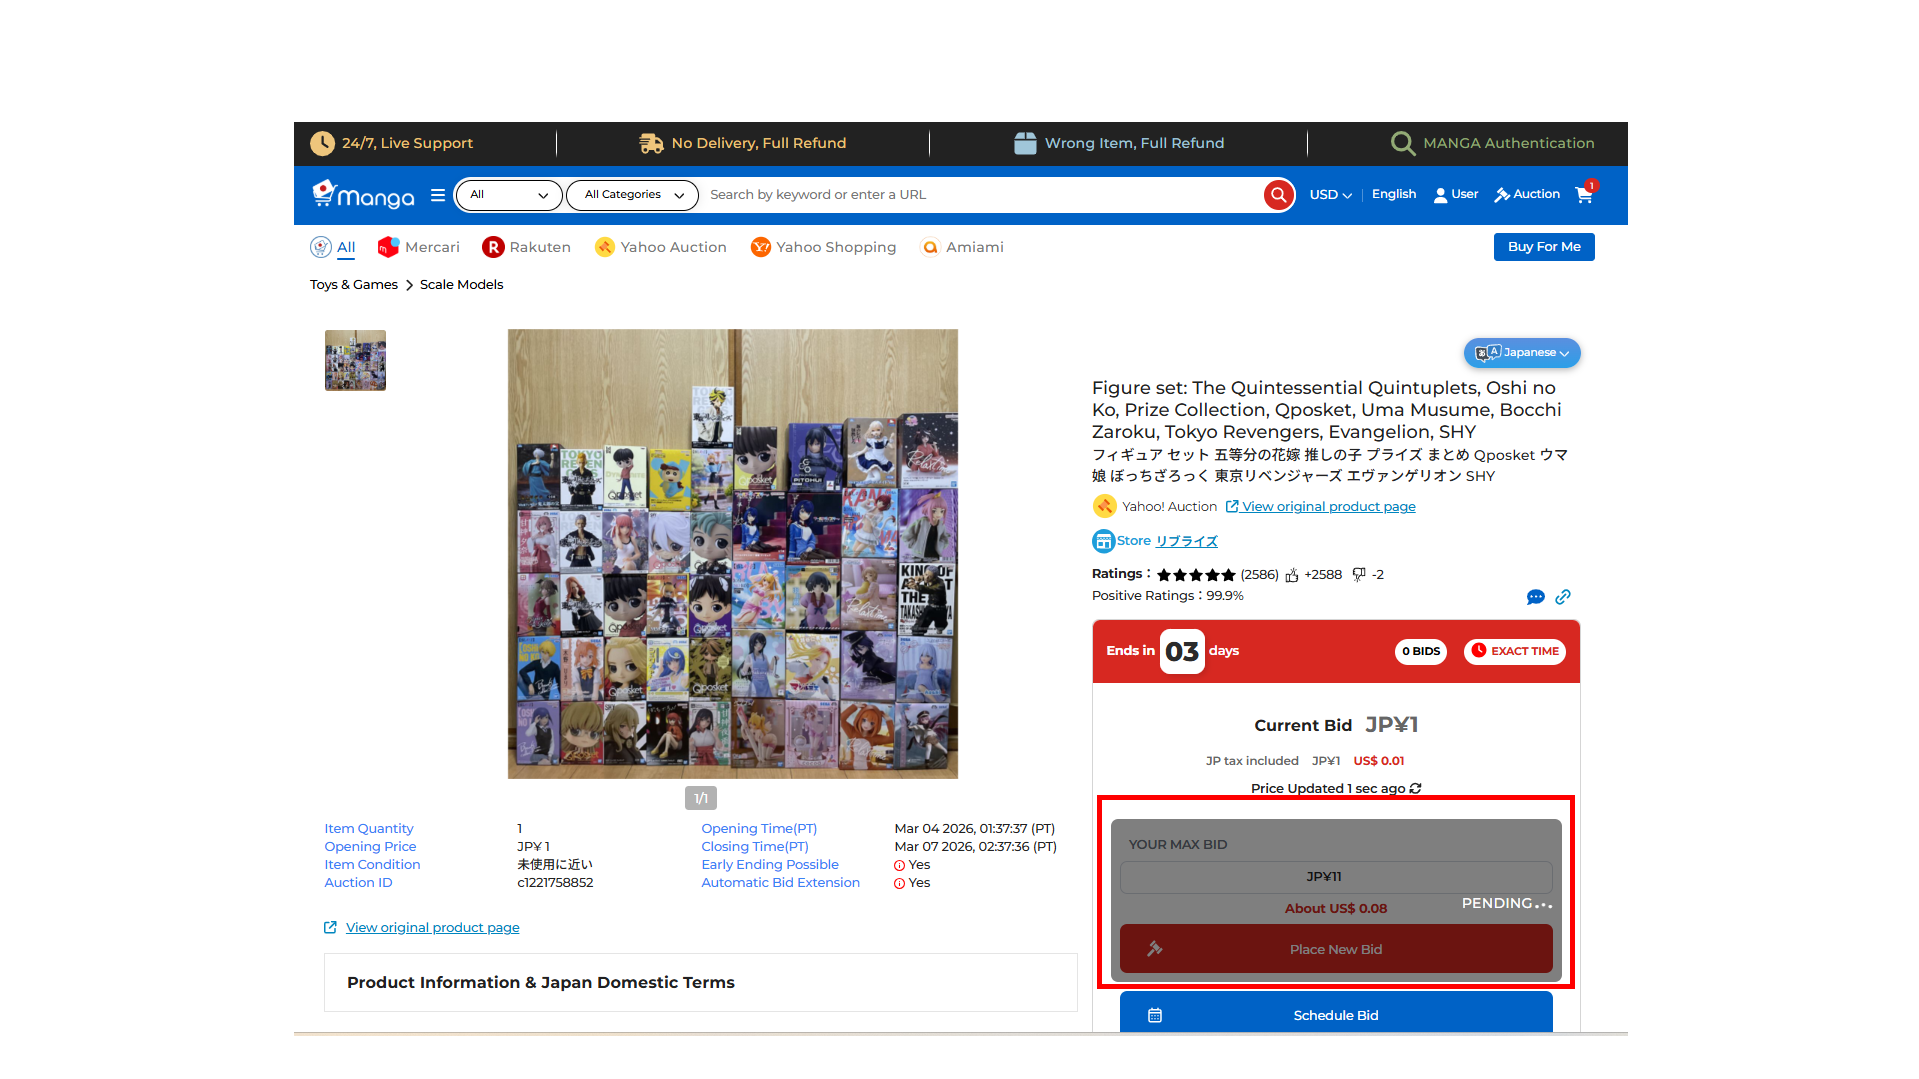The height and width of the screenshot is (1079, 1919).
Task: Copy link via the chain icon
Action: pos(1563,597)
